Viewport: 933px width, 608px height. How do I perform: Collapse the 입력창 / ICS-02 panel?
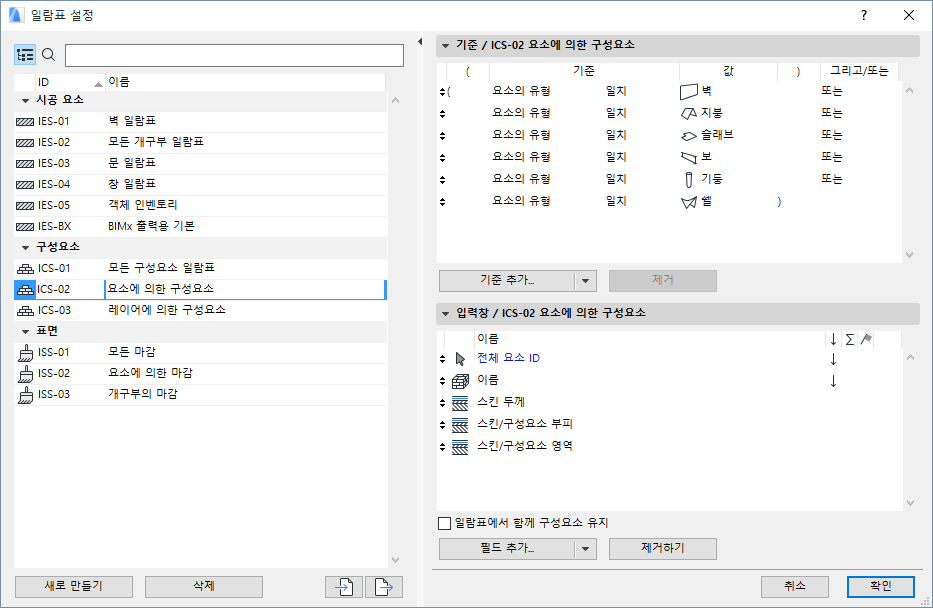tap(445, 314)
